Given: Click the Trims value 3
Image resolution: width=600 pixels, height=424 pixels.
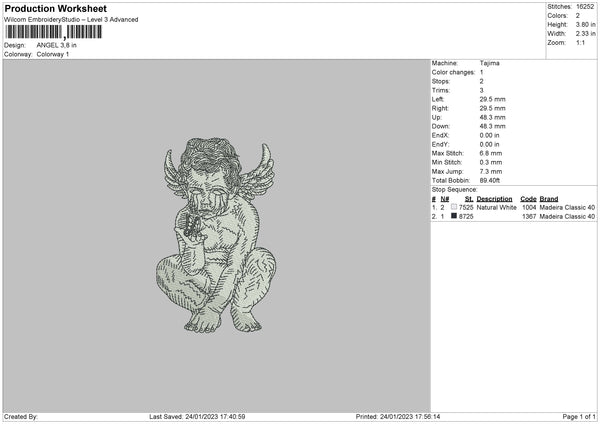Looking at the screenshot, I should tap(481, 90).
